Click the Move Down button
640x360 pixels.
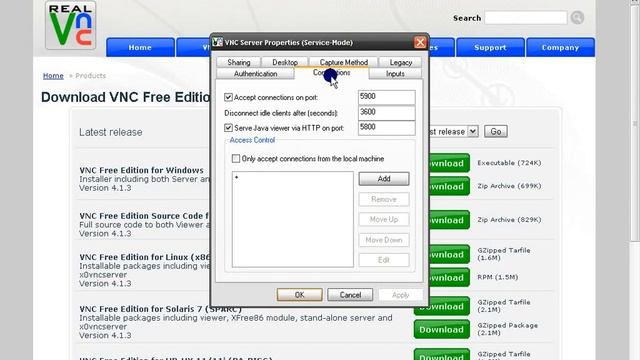[384, 240]
